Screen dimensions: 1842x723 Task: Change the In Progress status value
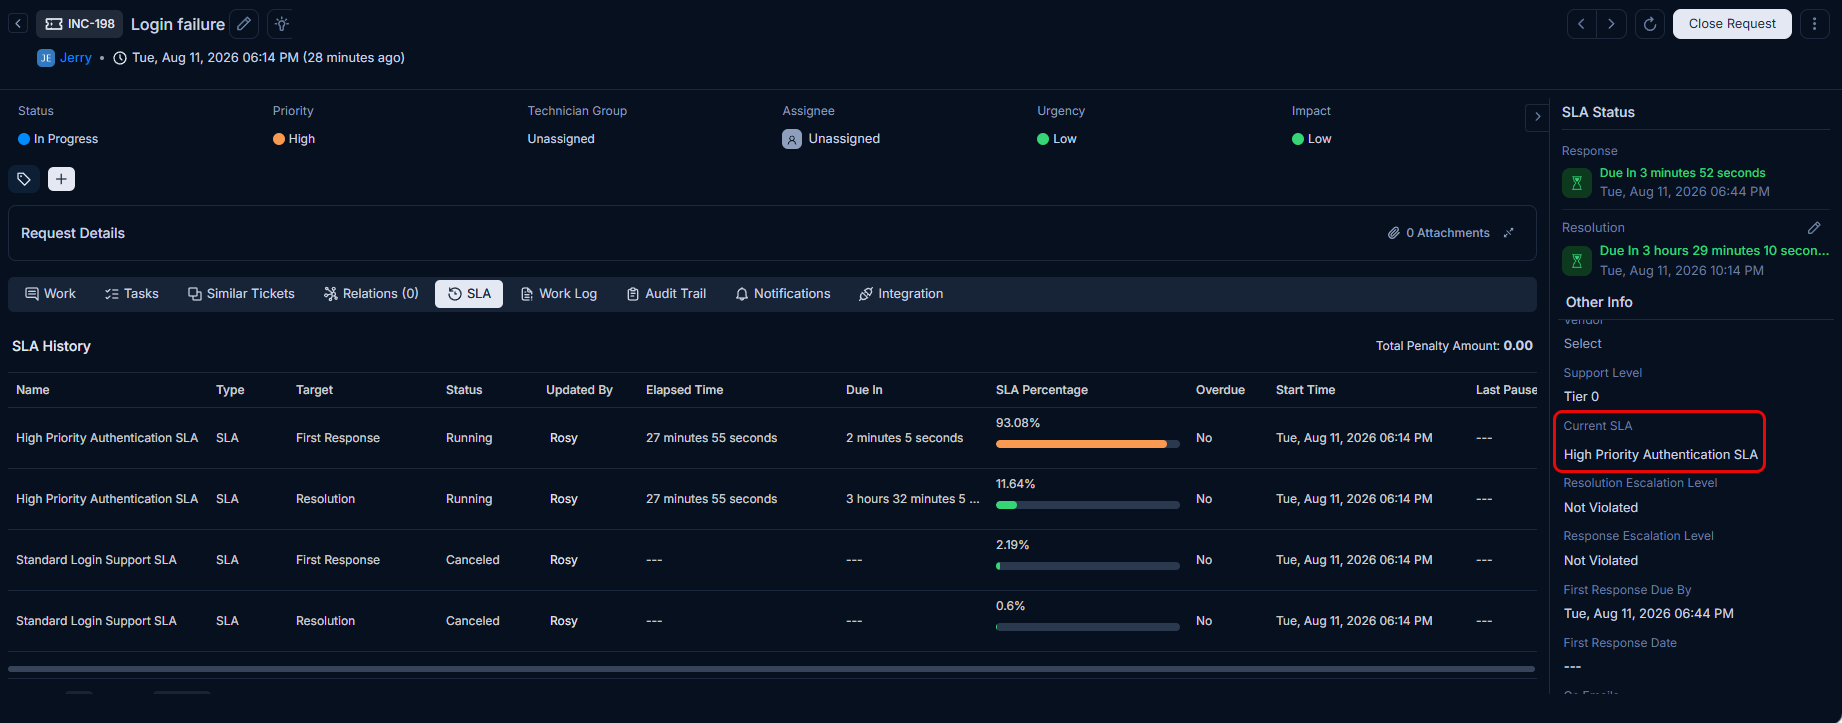(x=58, y=139)
